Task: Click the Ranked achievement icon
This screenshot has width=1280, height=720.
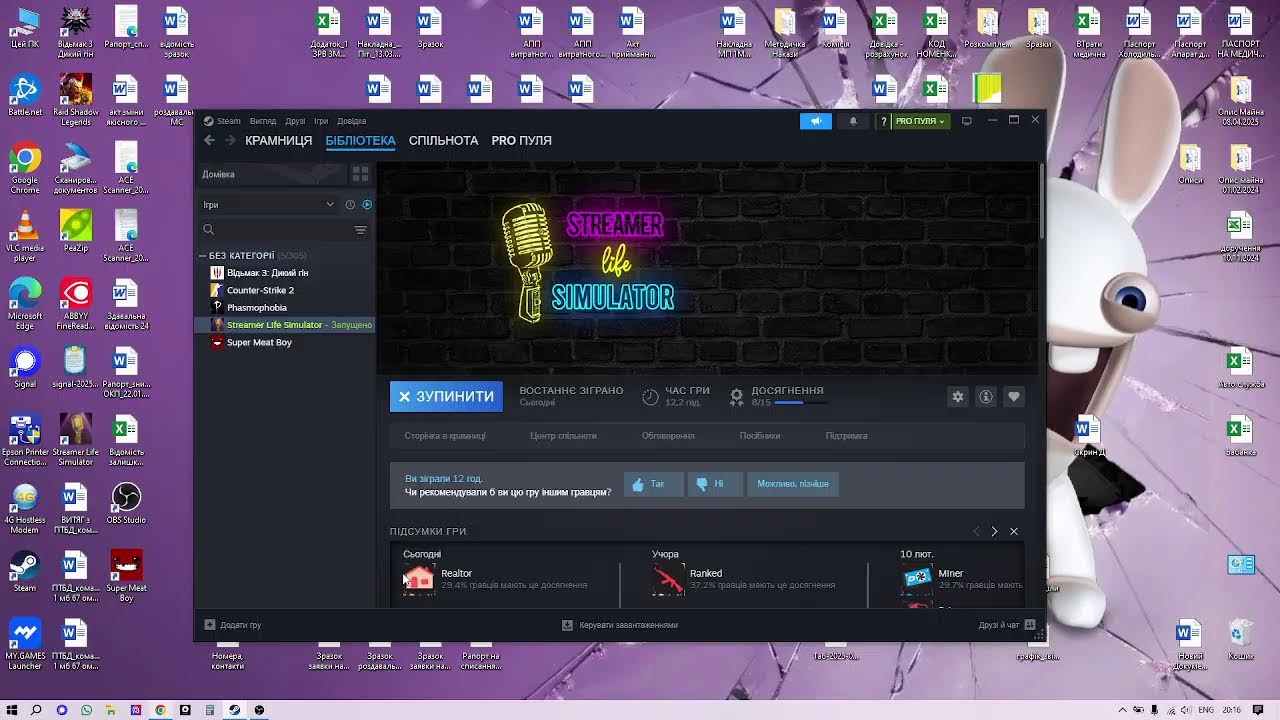Action: [x=668, y=579]
